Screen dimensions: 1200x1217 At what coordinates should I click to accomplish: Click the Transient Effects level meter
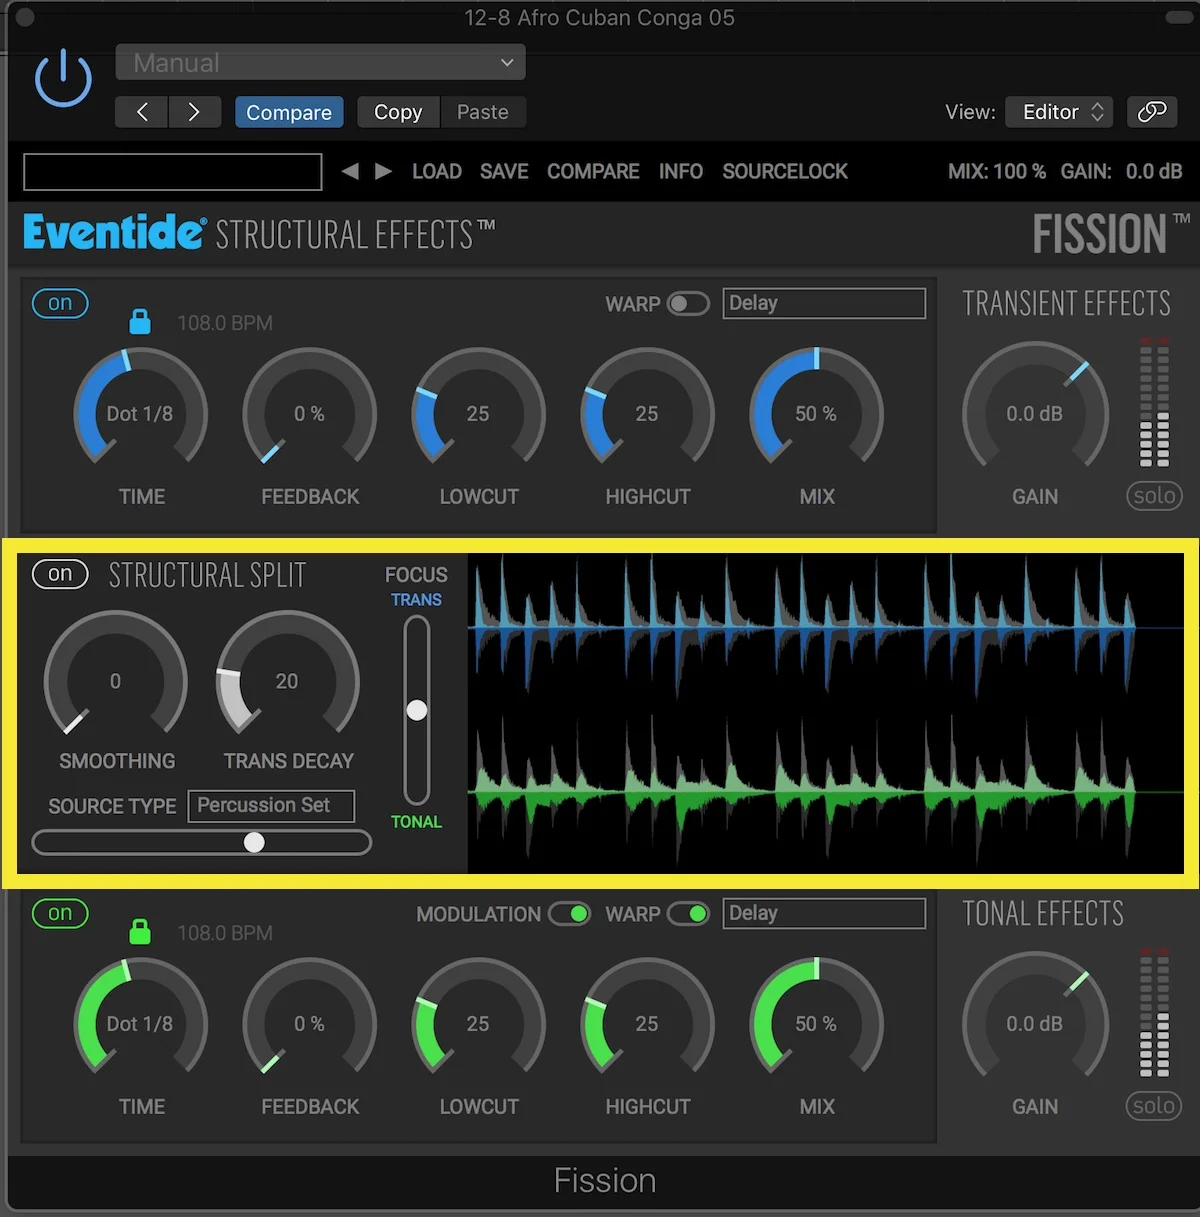pos(1155,402)
